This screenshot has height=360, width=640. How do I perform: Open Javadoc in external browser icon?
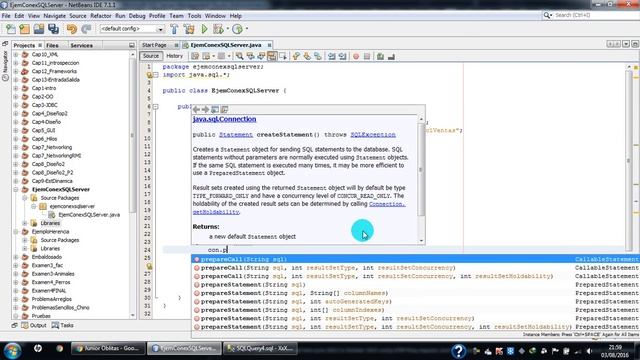215,109
